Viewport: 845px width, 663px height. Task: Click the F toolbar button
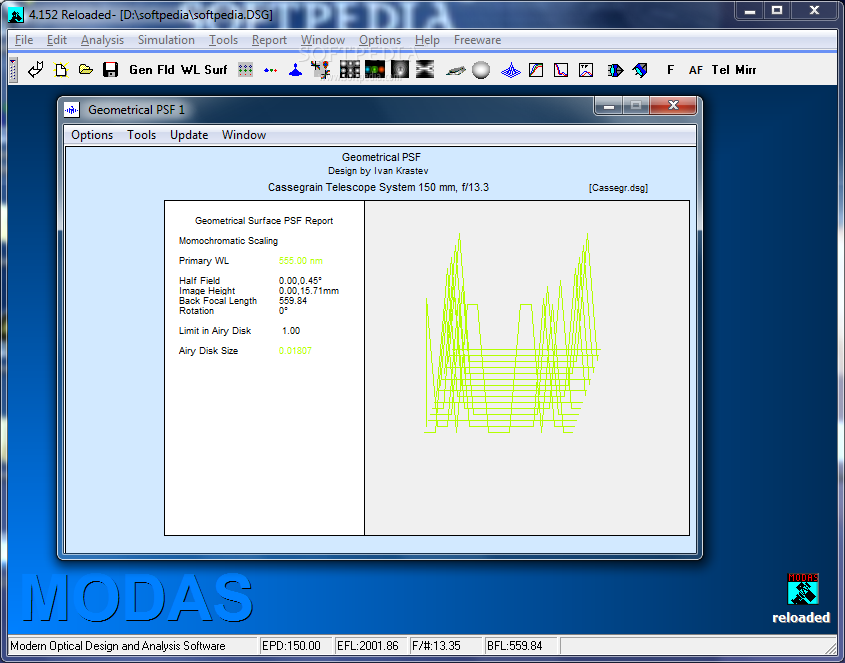(x=670, y=70)
